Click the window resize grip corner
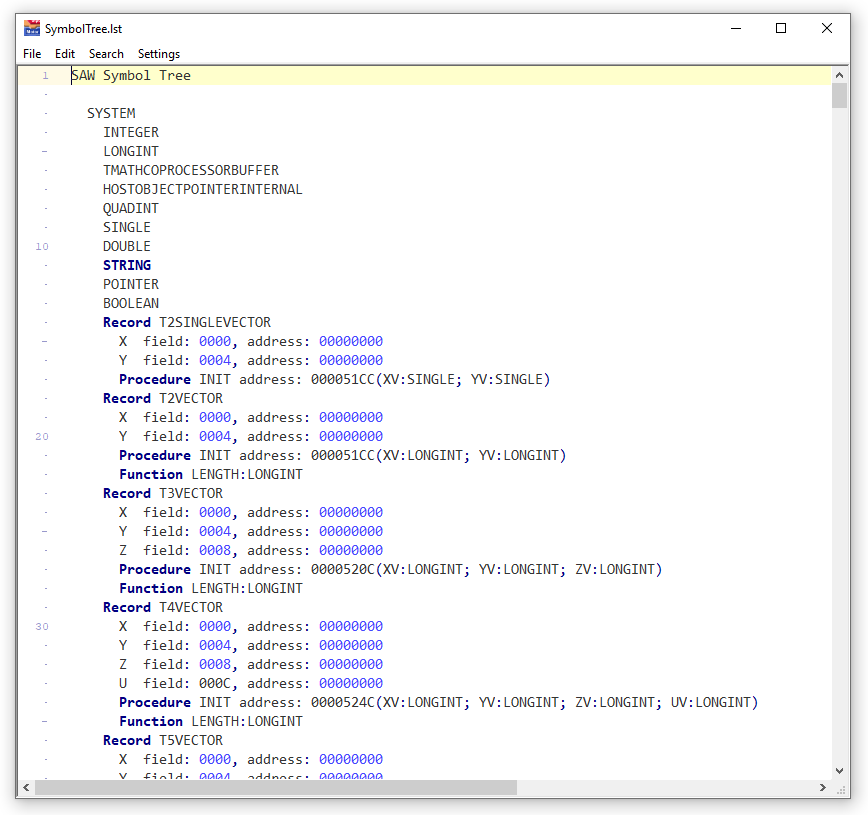The height and width of the screenshot is (815, 868). (841, 790)
